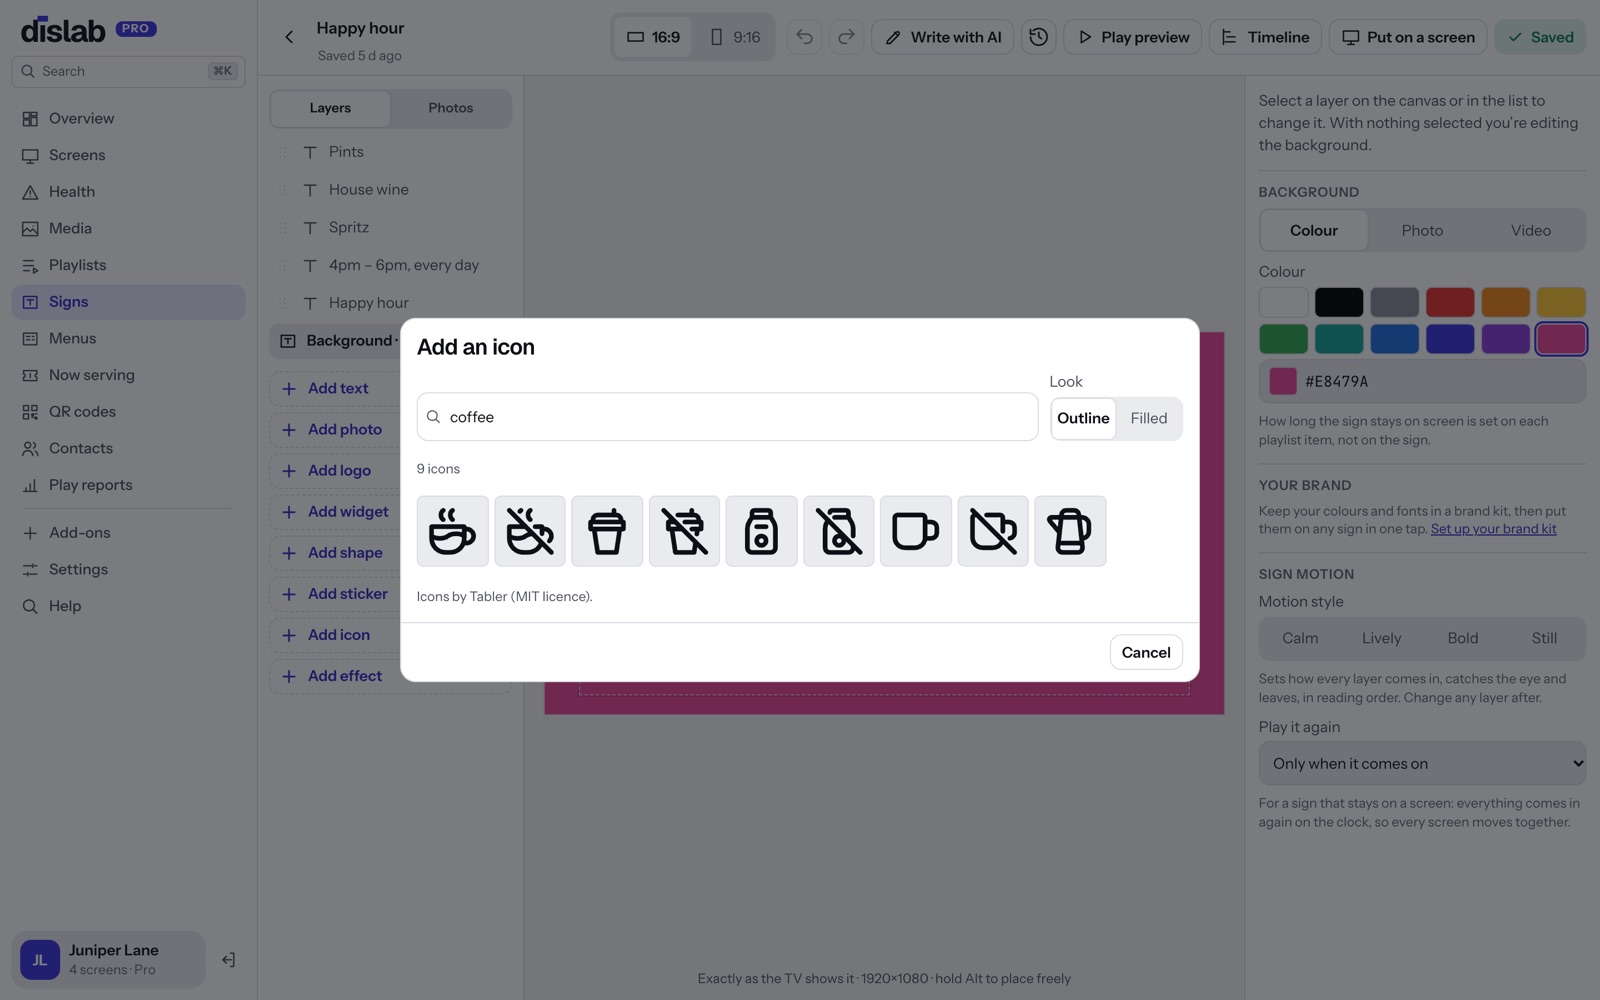Choose the crossed-out takeaway cup icon
The height and width of the screenshot is (1000, 1600).
click(684, 531)
